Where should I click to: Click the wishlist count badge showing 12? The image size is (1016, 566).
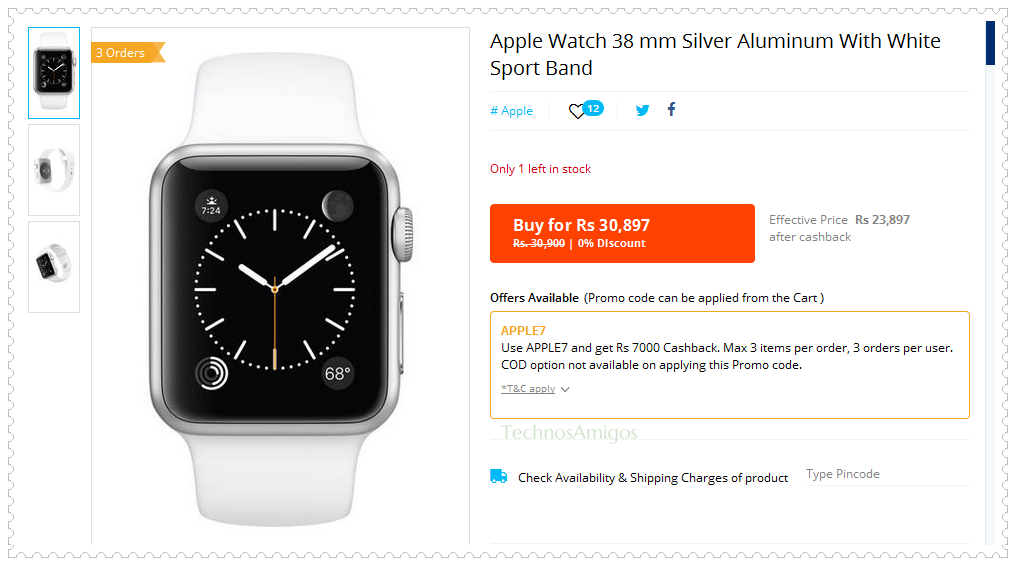click(x=593, y=108)
